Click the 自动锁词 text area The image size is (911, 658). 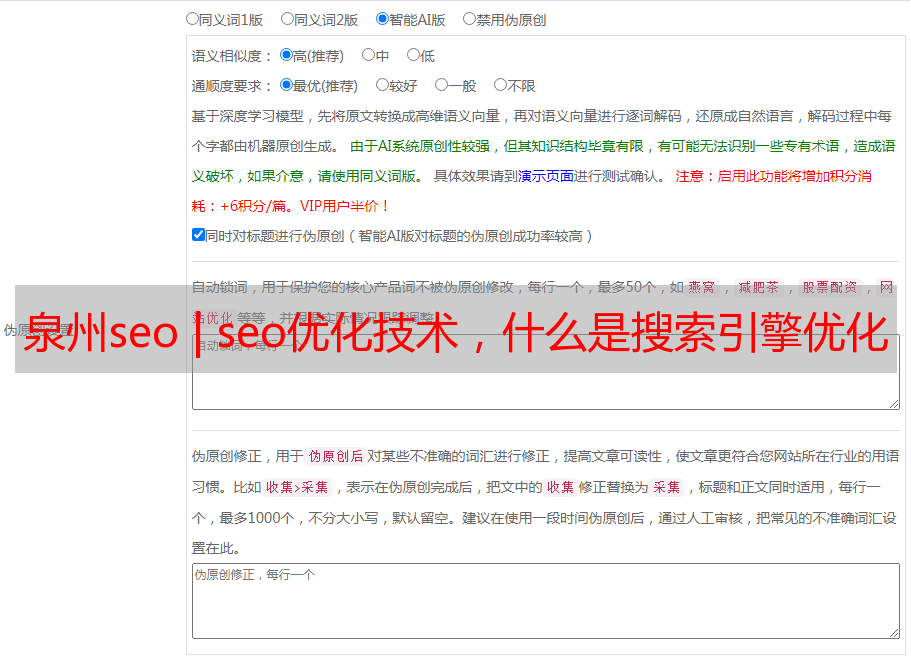click(546, 372)
